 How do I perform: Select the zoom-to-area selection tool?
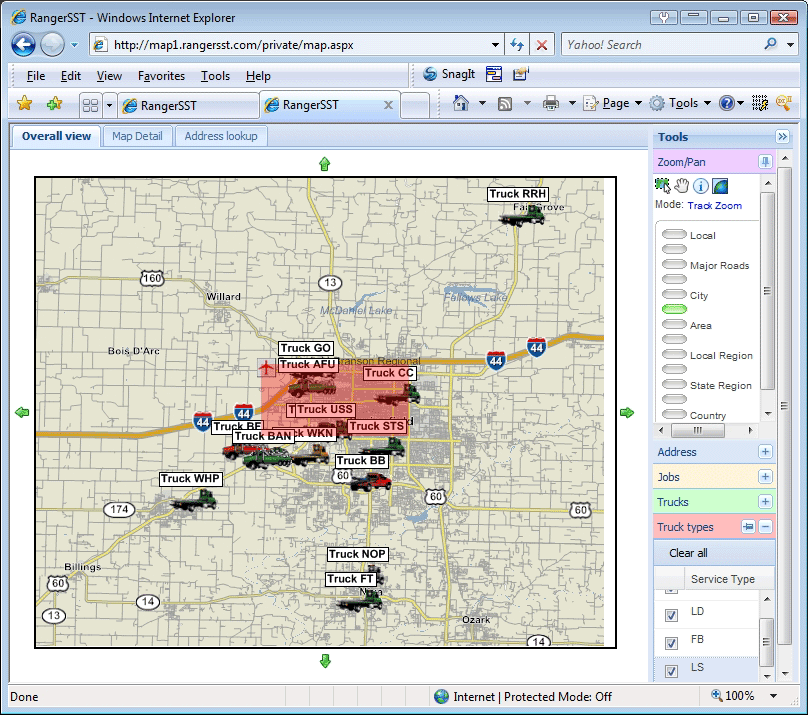[662, 185]
